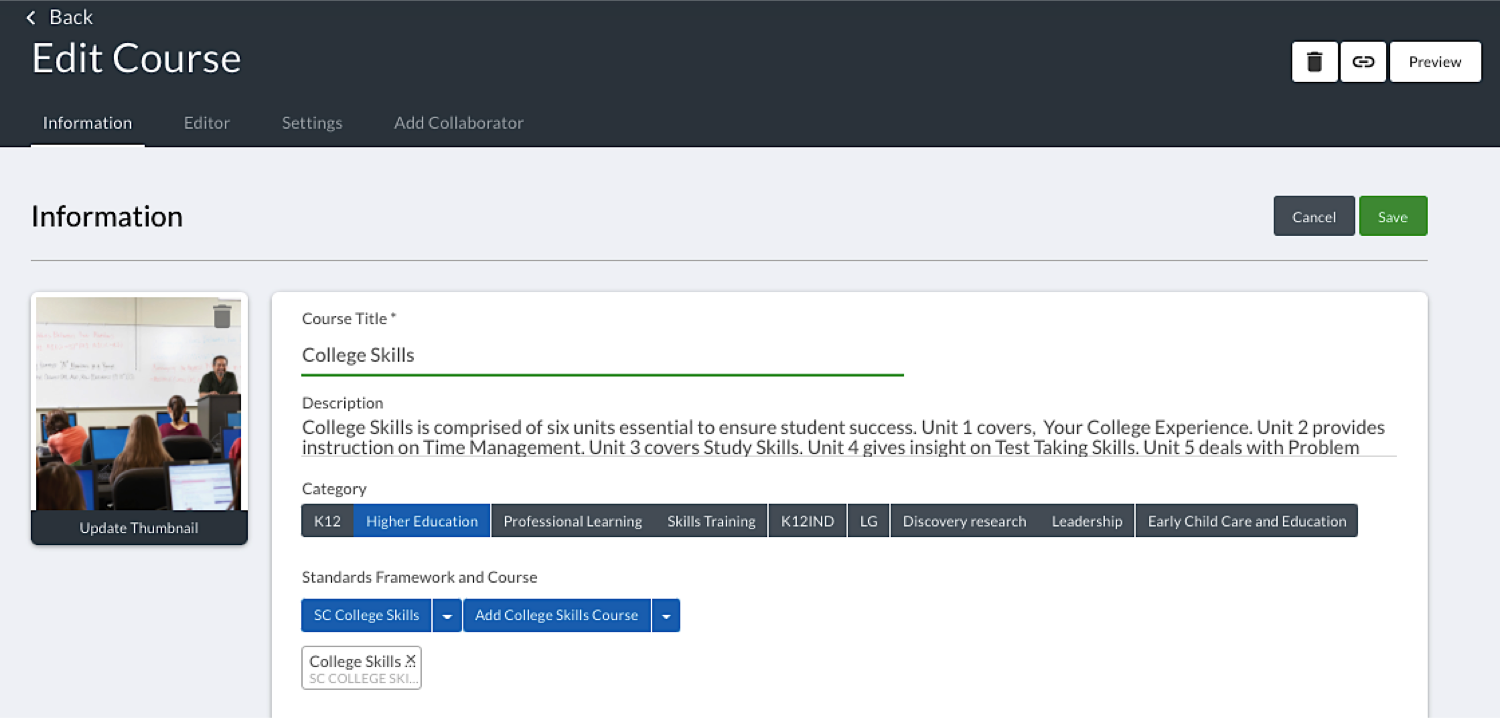Select the Skills Training category
1500x718 pixels.
point(711,520)
